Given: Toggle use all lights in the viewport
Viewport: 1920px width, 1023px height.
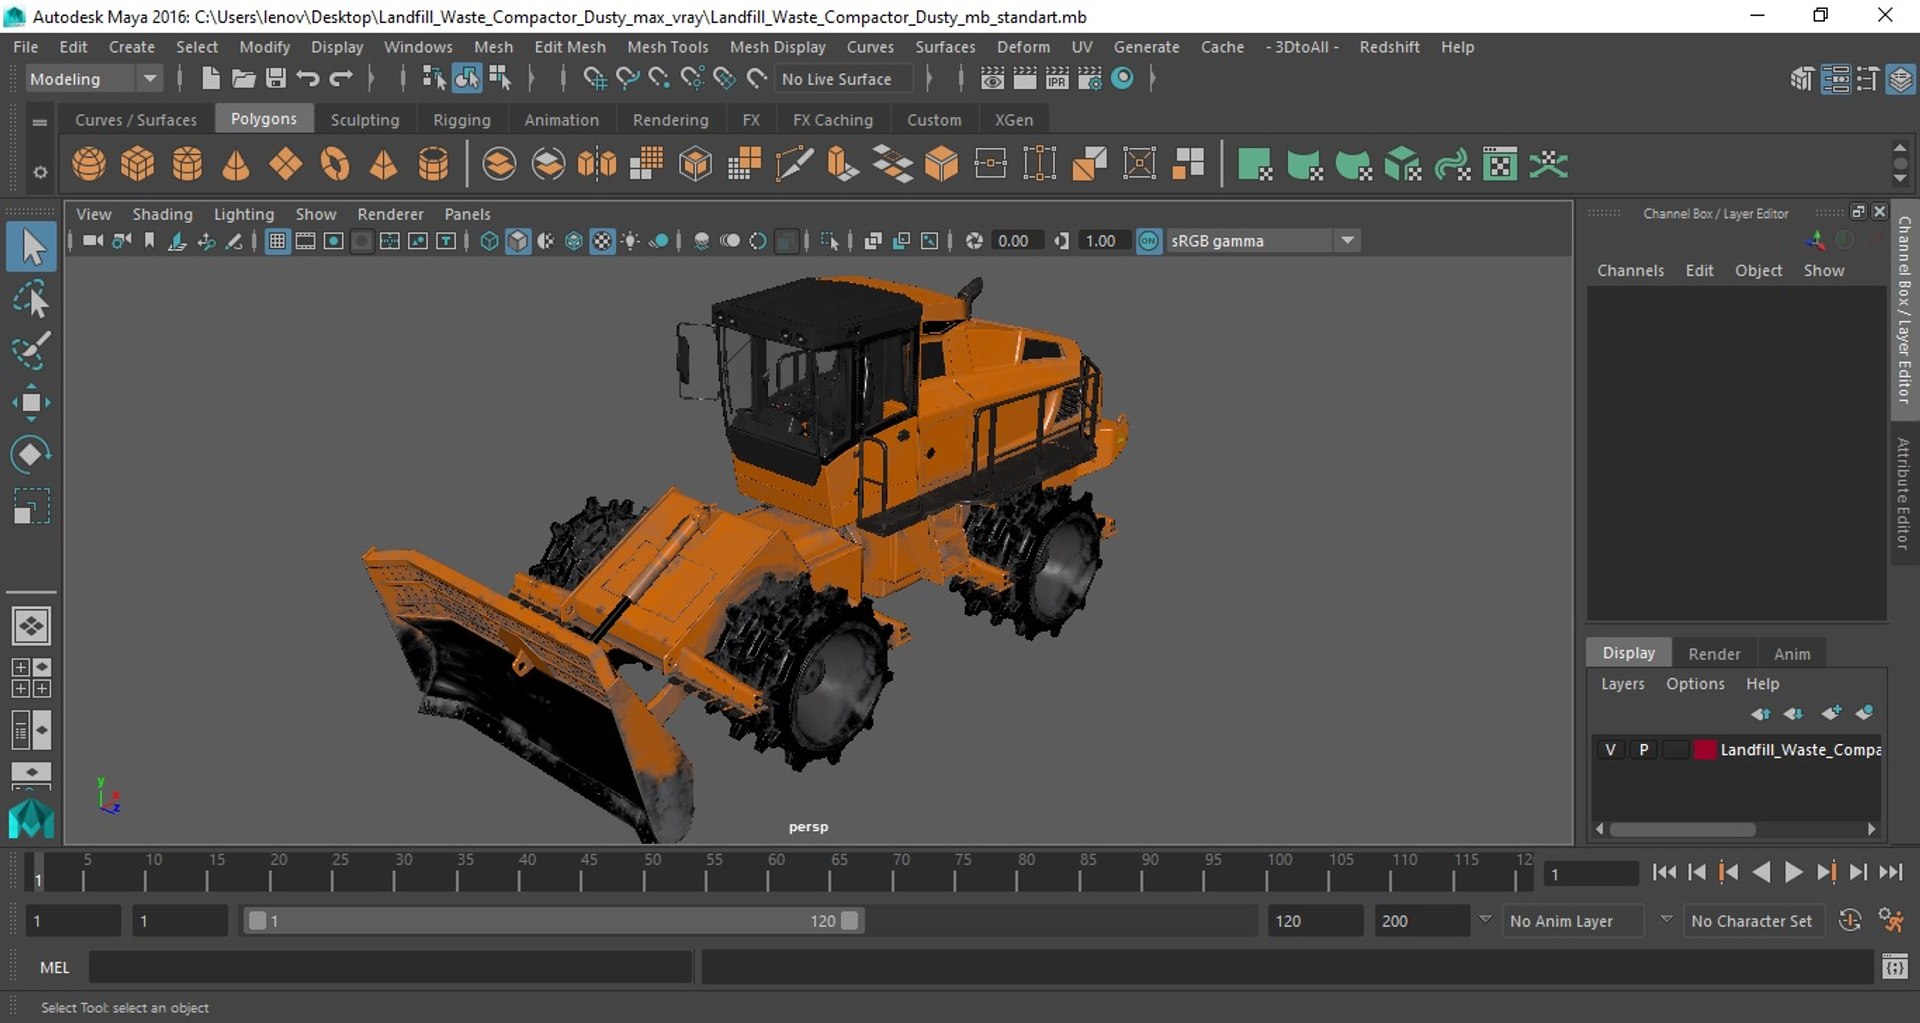Looking at the screenshot, I should click(x=631, y=241).
